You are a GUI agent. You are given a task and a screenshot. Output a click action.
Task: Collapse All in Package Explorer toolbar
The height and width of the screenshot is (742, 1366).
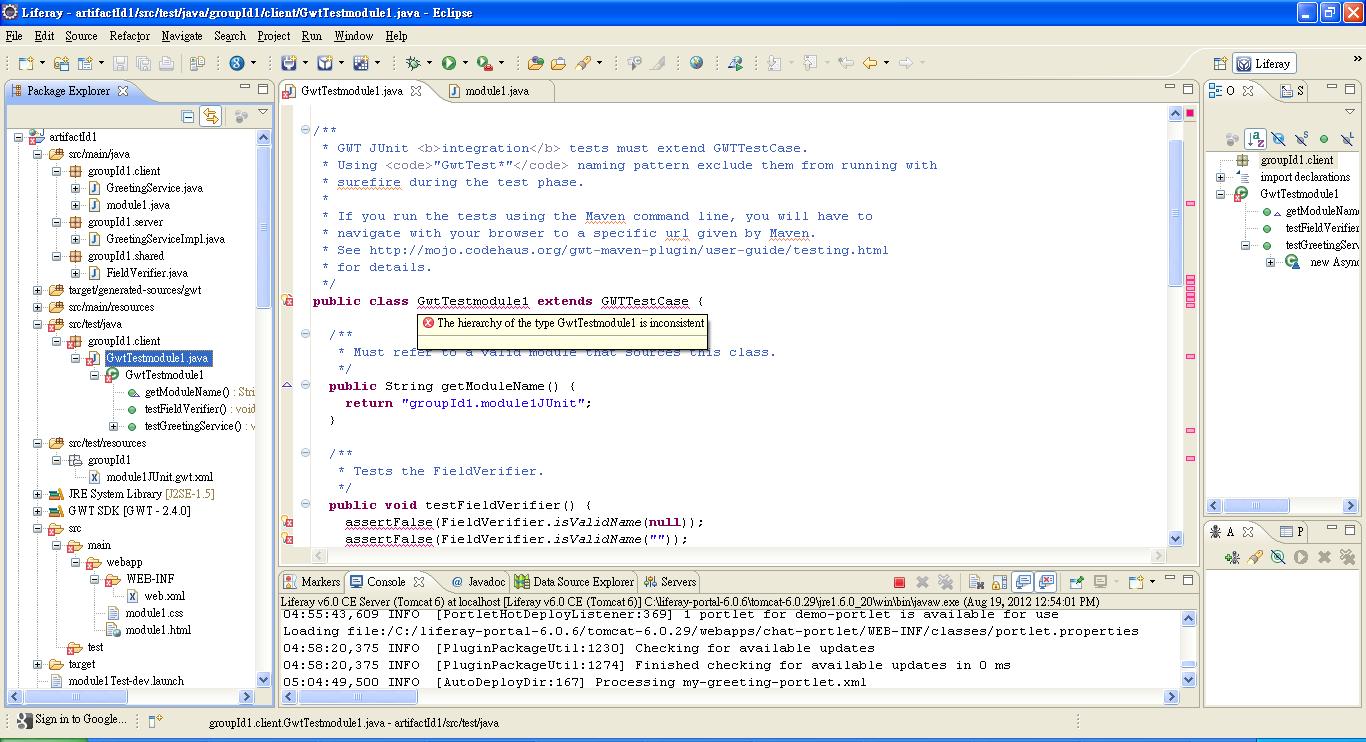coord(188,116)
